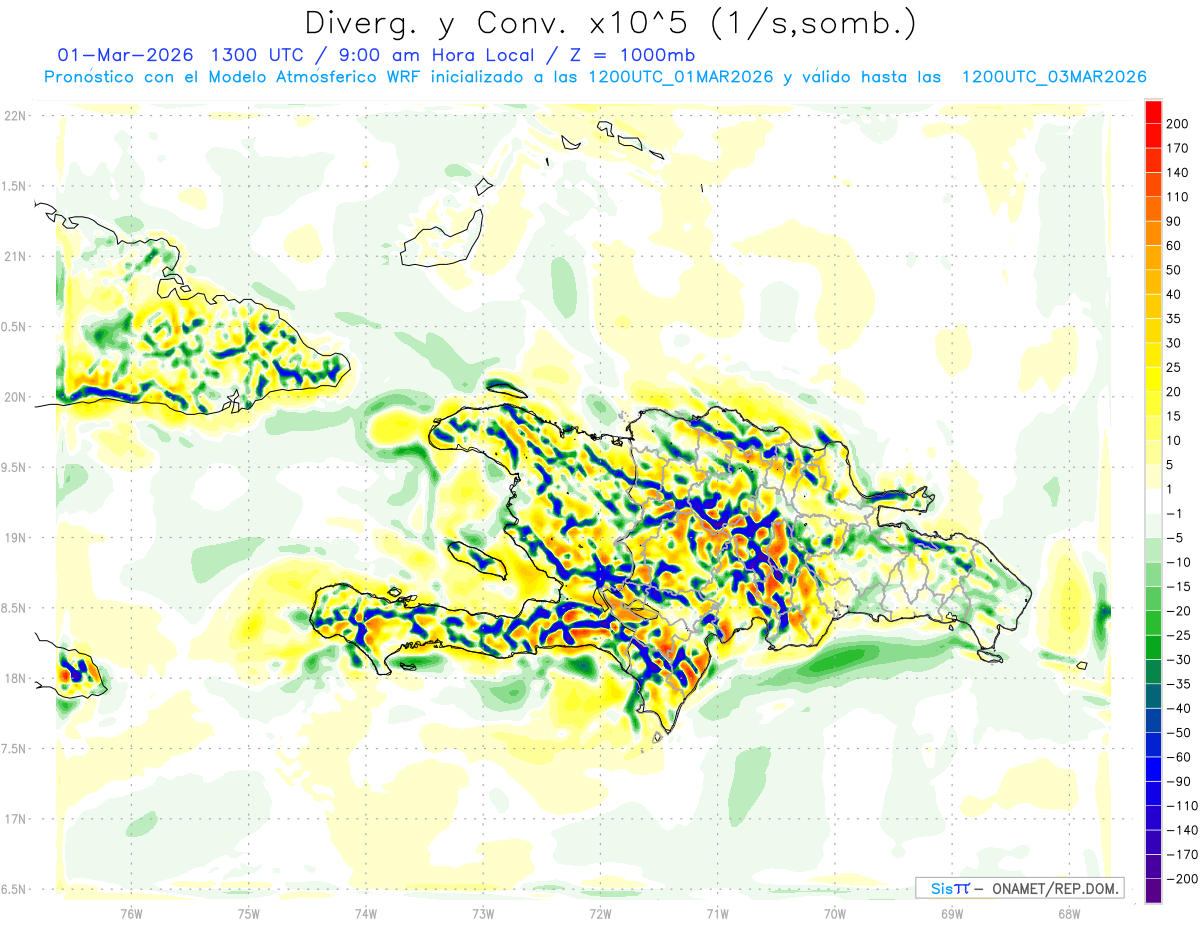Click the '21N' latitude label
Screen dimensions: 1200x927
15,256
